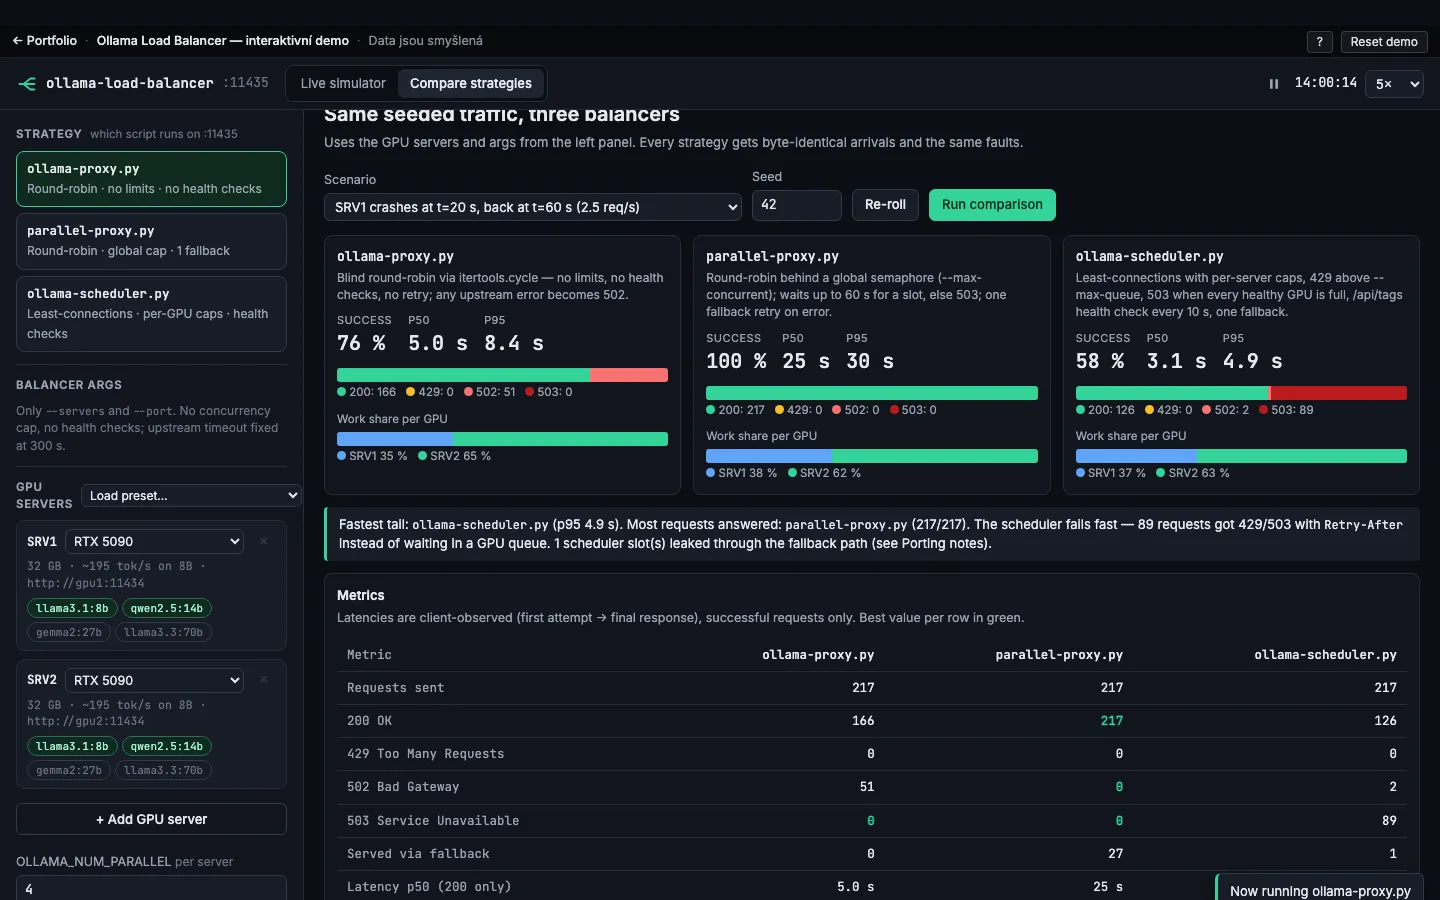This screenshot has height=900, width=1440.
Task: Run the comparison
Action: (992, 205)
